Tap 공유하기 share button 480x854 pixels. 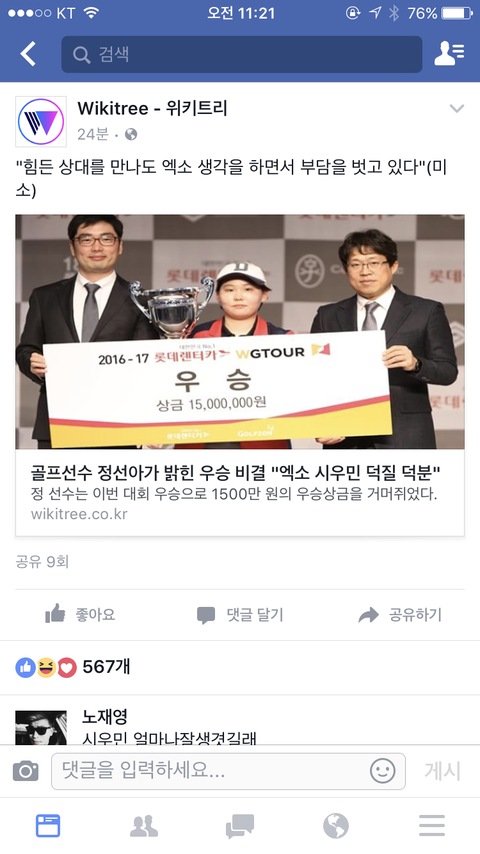tap(400, 615)
